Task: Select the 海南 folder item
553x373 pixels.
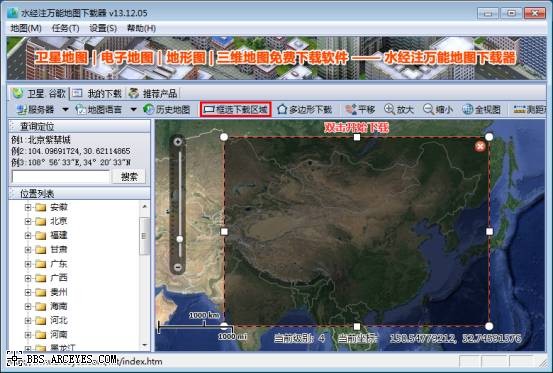Action: pos(51,306)
